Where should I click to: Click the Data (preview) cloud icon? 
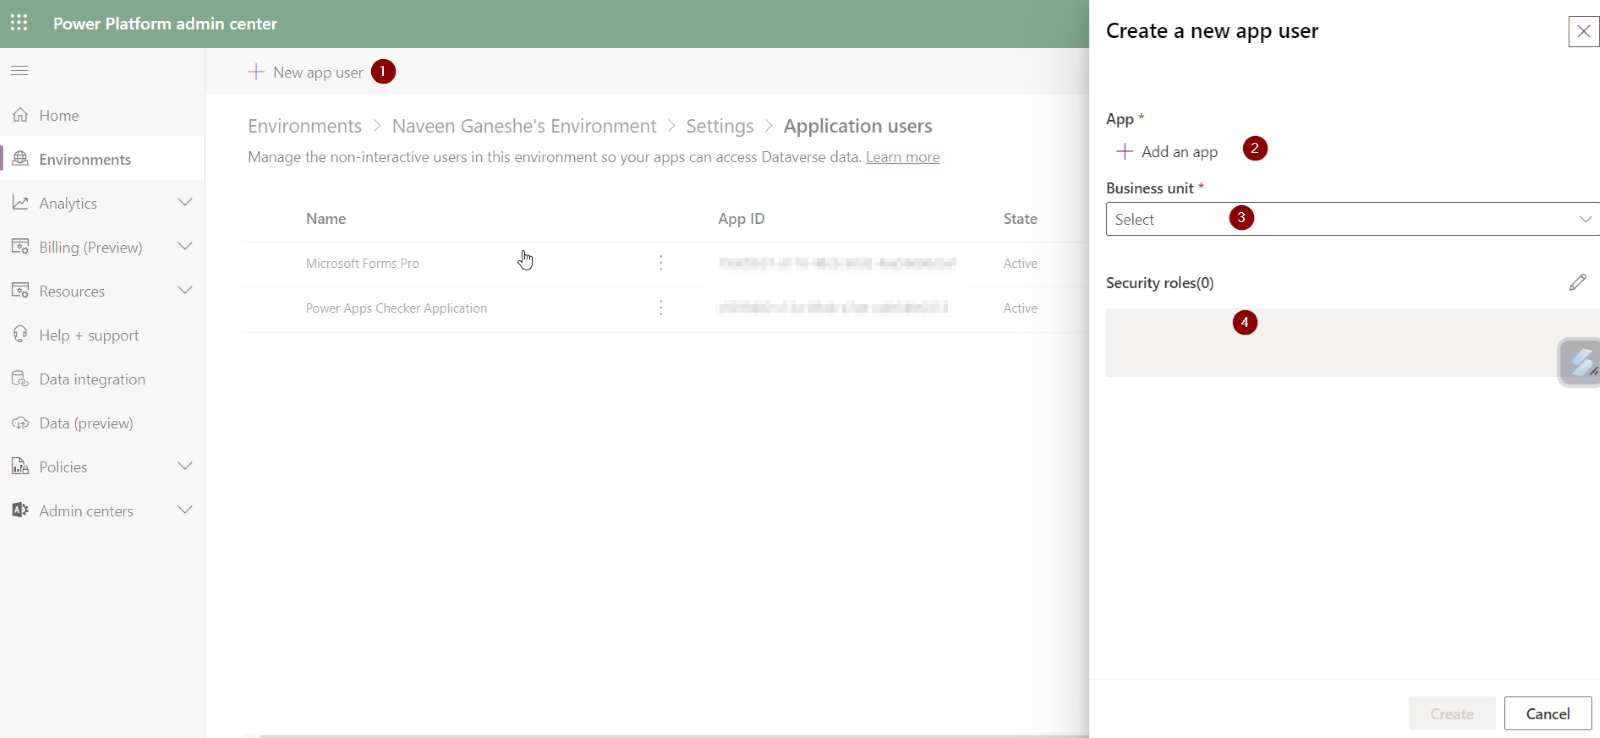(20, 423)
